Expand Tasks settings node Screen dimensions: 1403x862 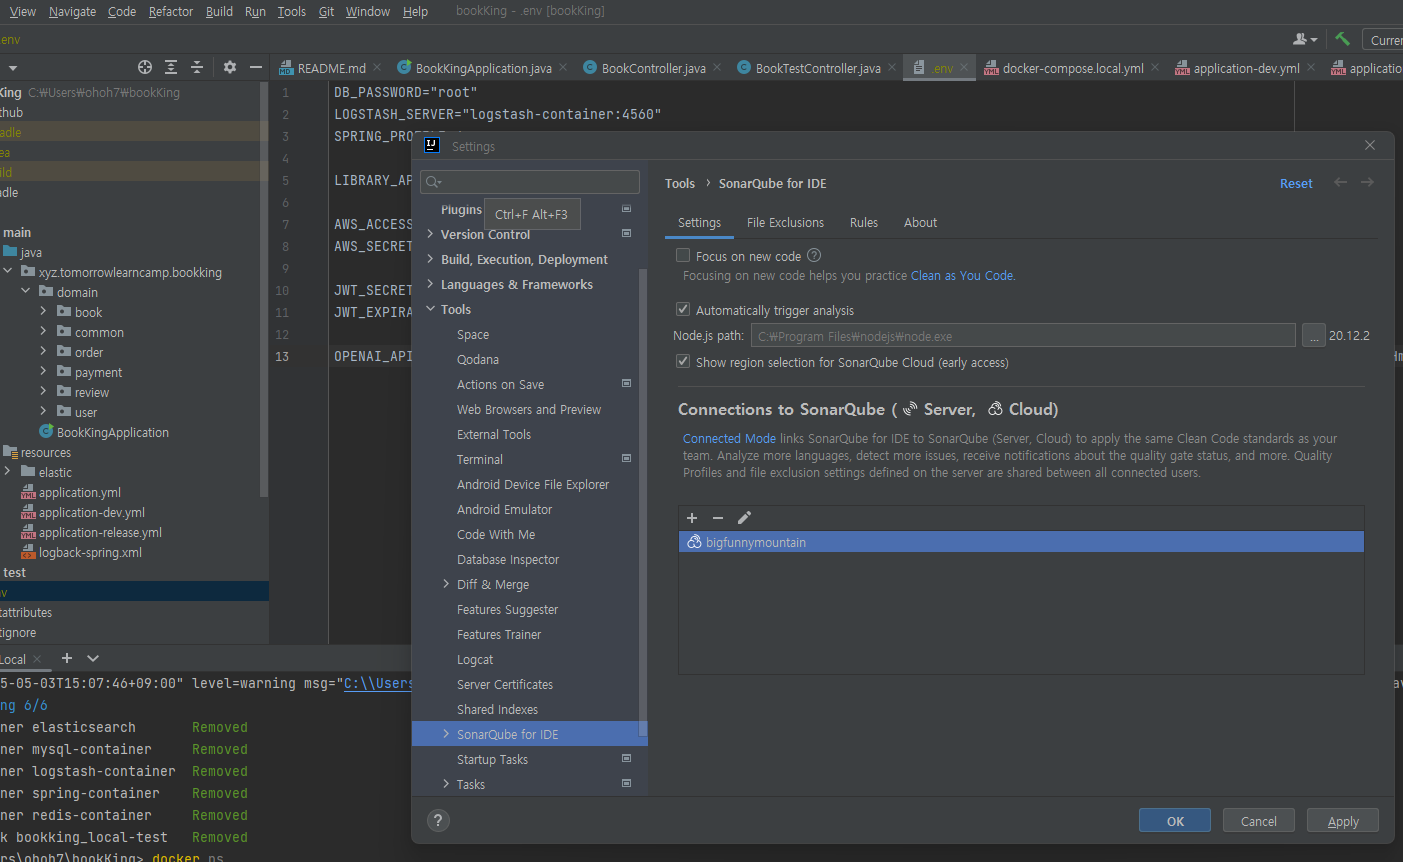(x=446, y=784)
